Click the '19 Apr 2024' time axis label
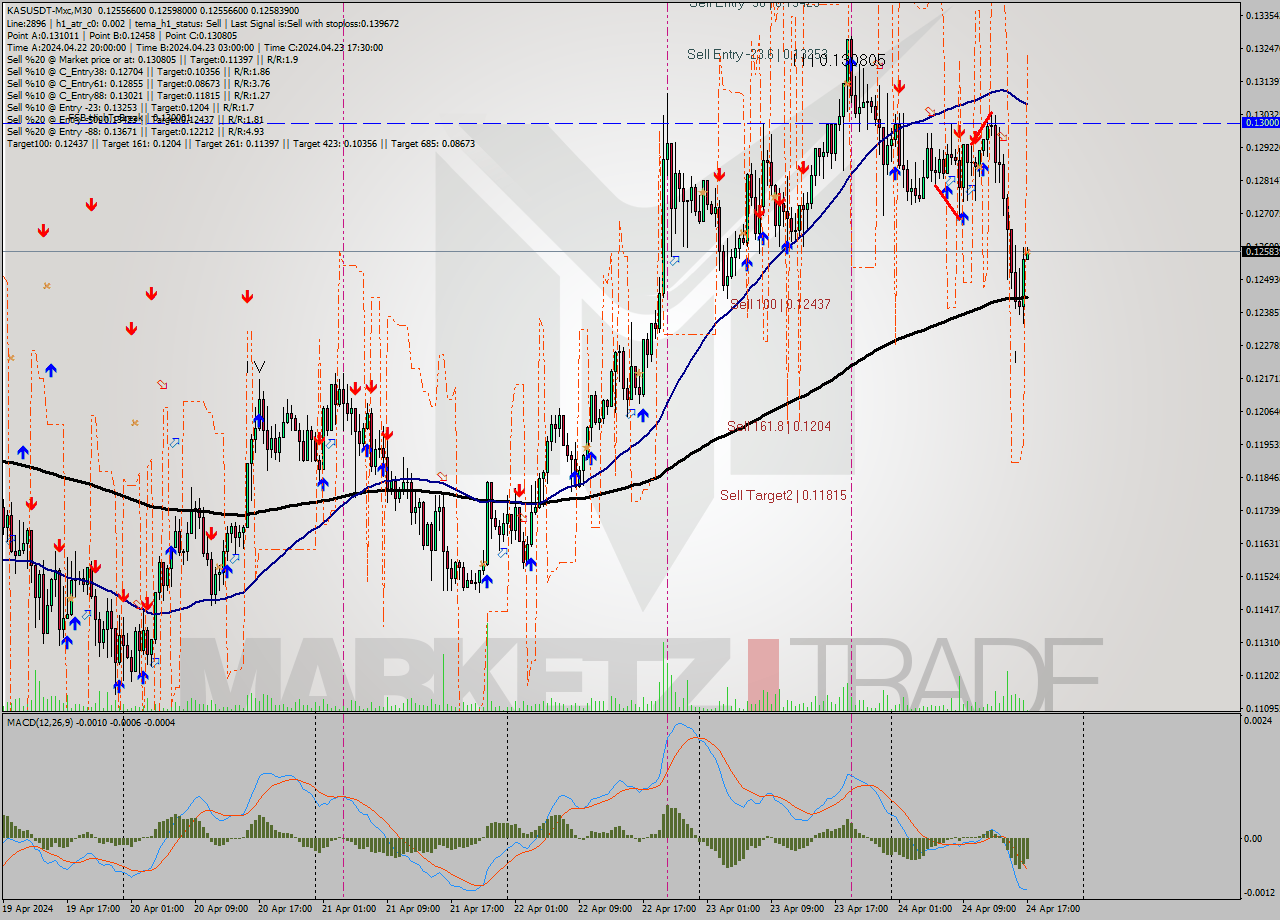The image size is (1280, 920). pyautogui.click(x=30, y=909)
